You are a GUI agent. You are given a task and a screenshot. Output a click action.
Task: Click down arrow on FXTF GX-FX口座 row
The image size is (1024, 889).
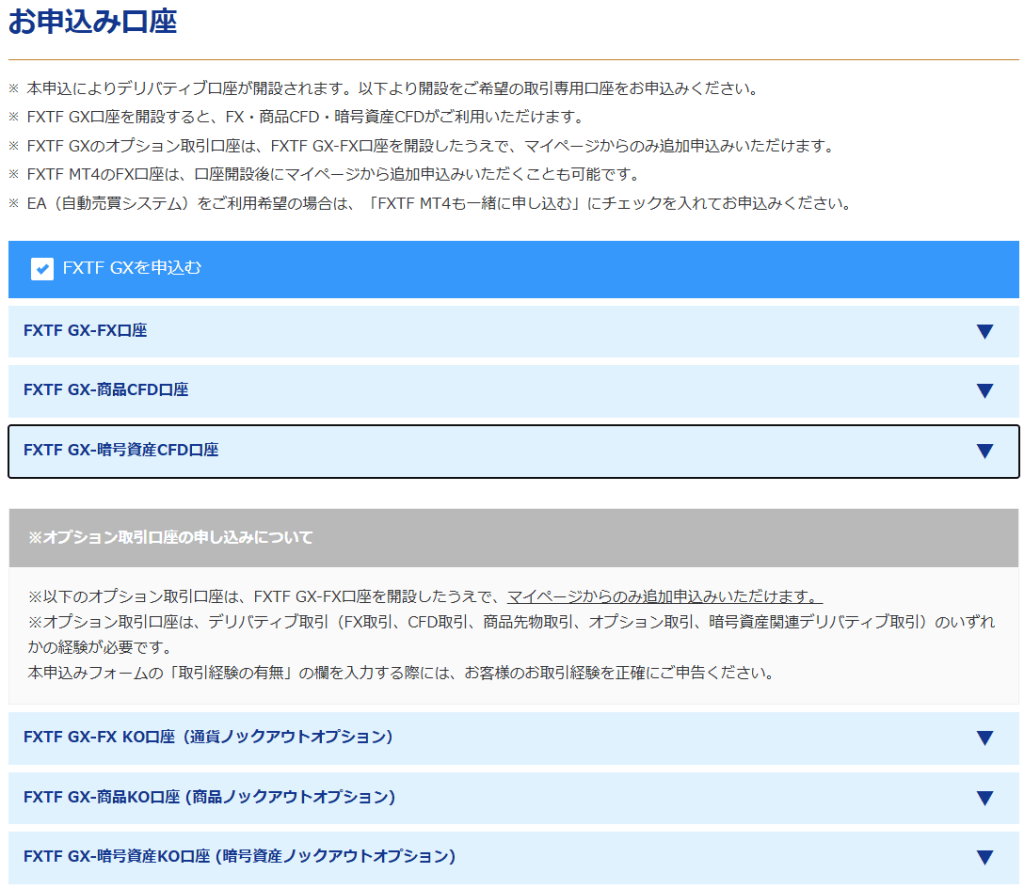pyautogui.click(x=984, y=331)
